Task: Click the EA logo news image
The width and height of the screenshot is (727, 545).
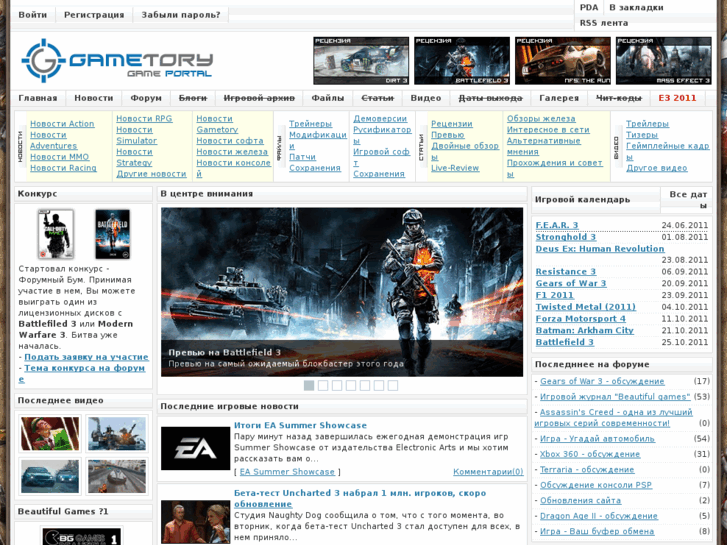Action: (x=195, y=449)
